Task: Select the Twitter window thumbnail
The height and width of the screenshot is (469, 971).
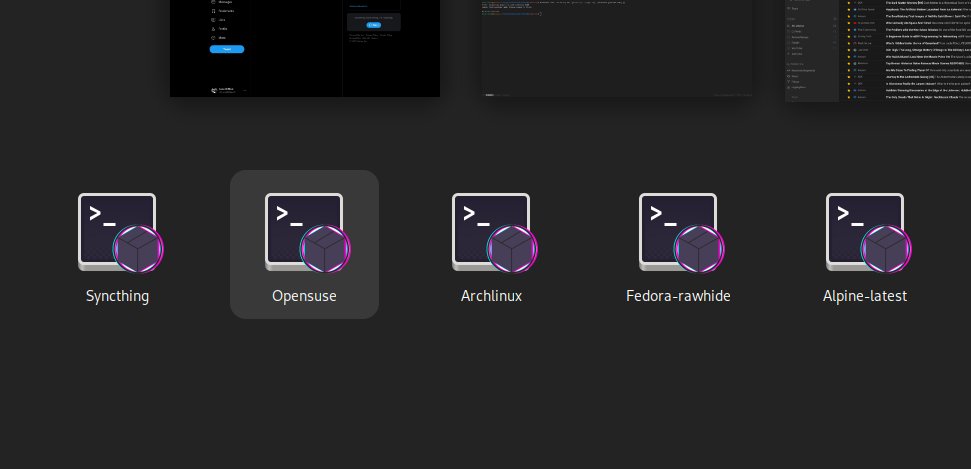Action: pyautogui.click(x=305, y=48)
